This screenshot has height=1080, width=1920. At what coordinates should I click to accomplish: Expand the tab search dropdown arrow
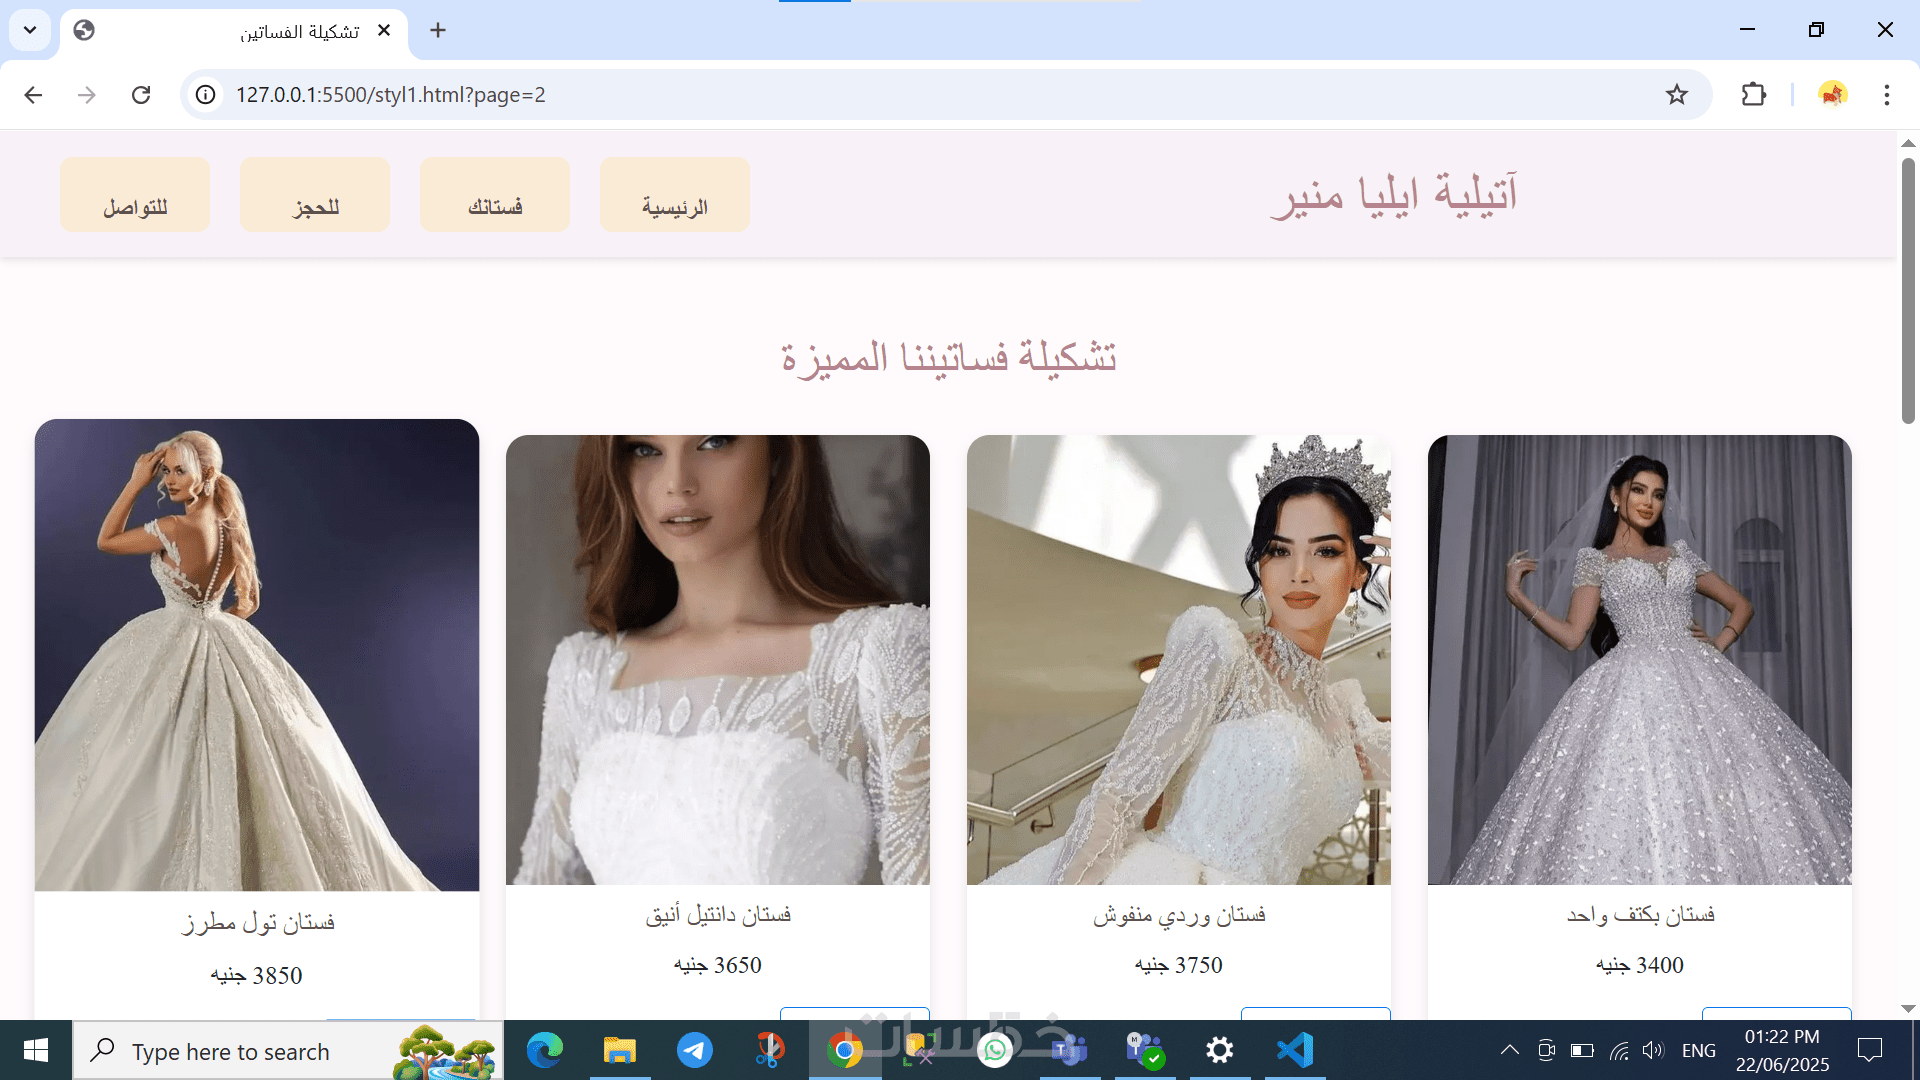tap(30, 30)
